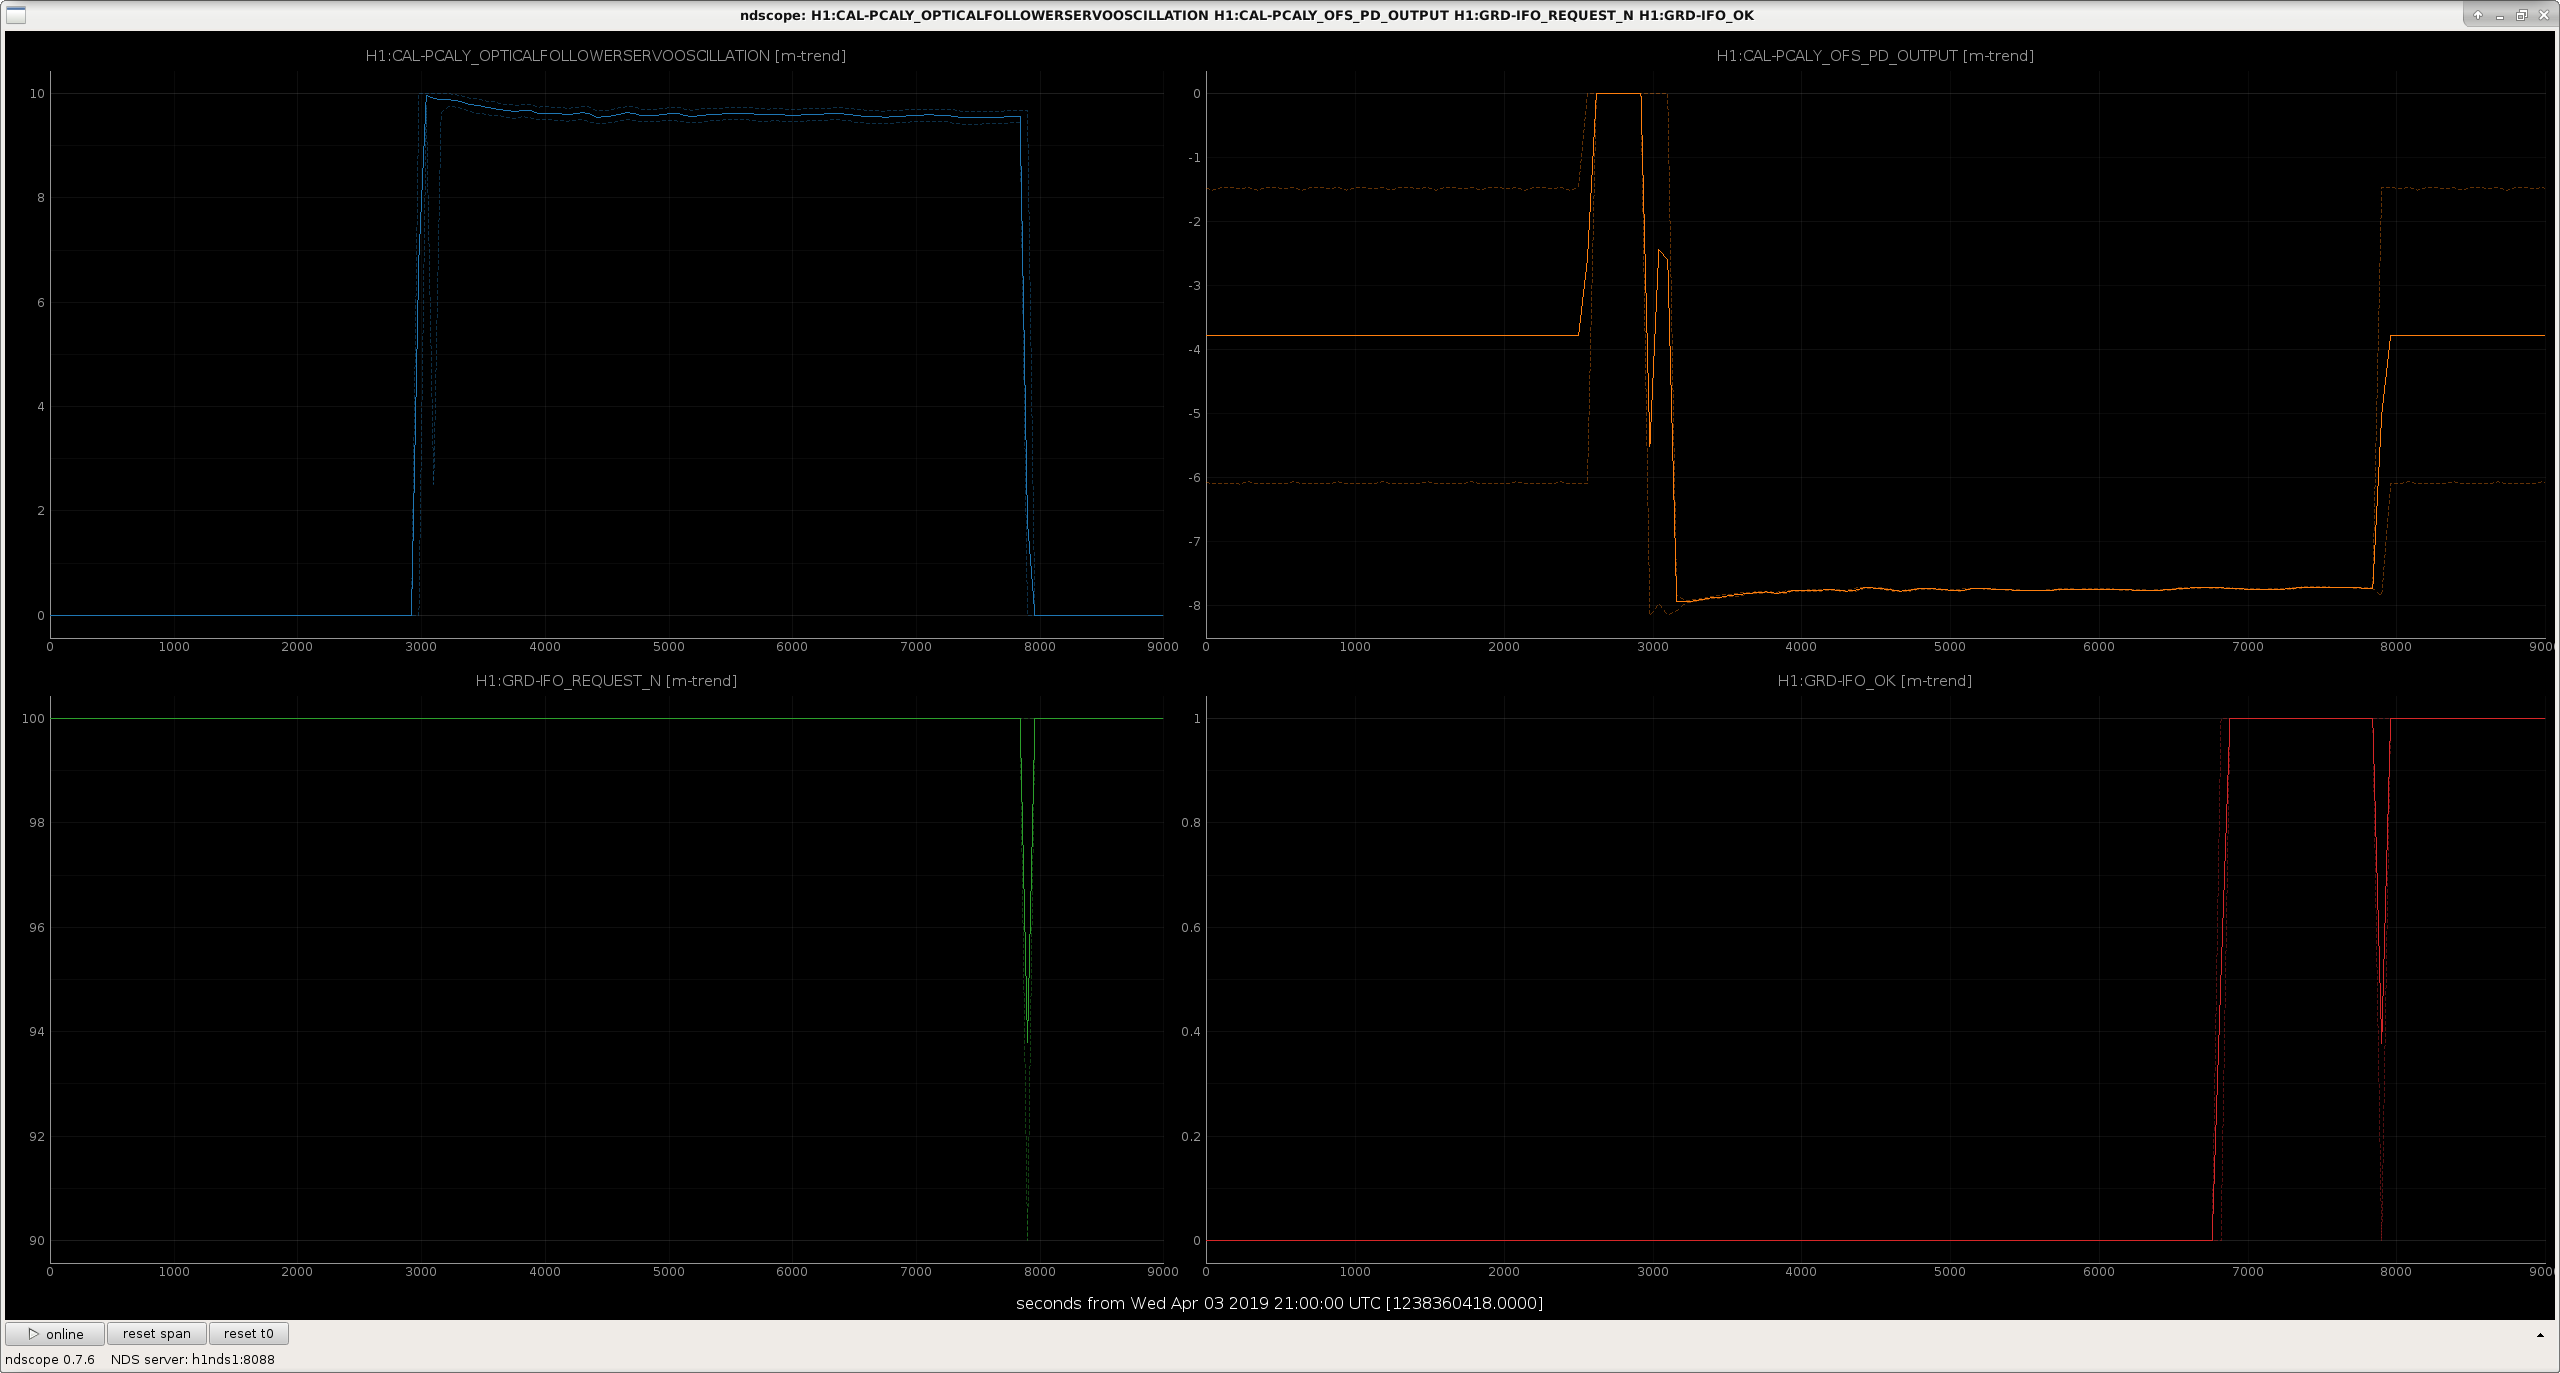Expand the small arrow at bottom-right corner
Image resolution: width=2560 pixels, height=1373 pixels.
pyautogui.click(x=2540, y=1335)
